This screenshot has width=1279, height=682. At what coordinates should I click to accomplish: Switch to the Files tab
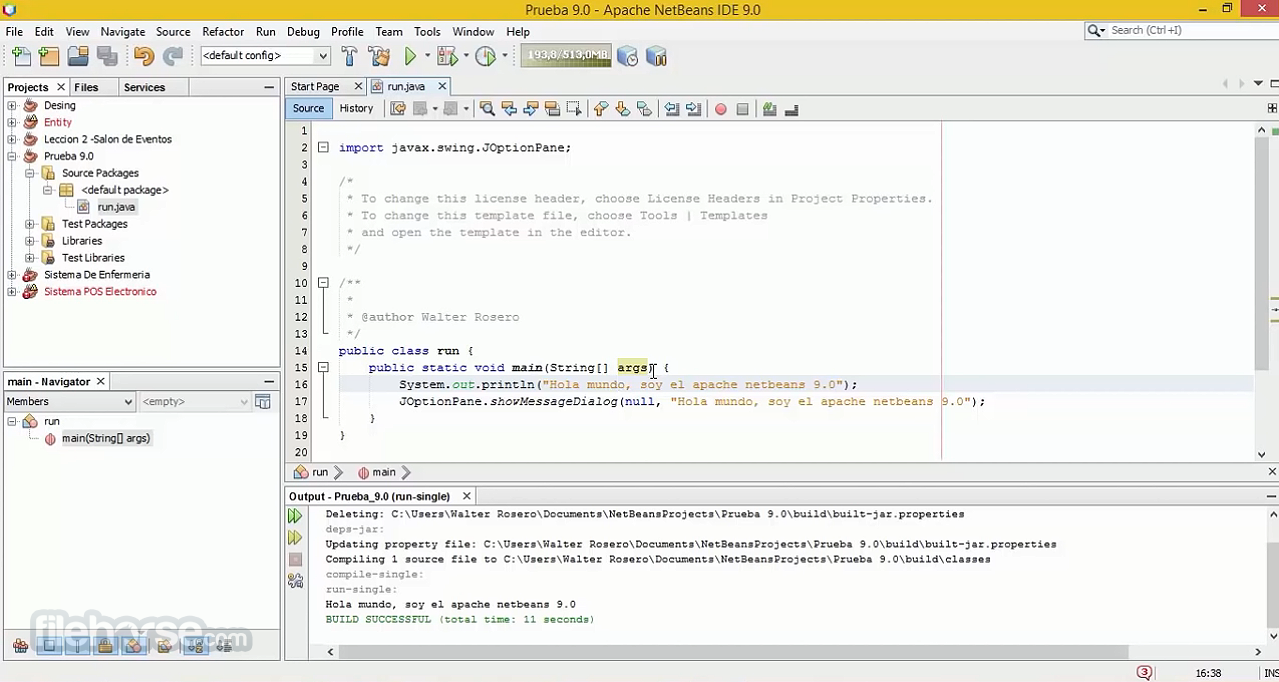point(86,87)
